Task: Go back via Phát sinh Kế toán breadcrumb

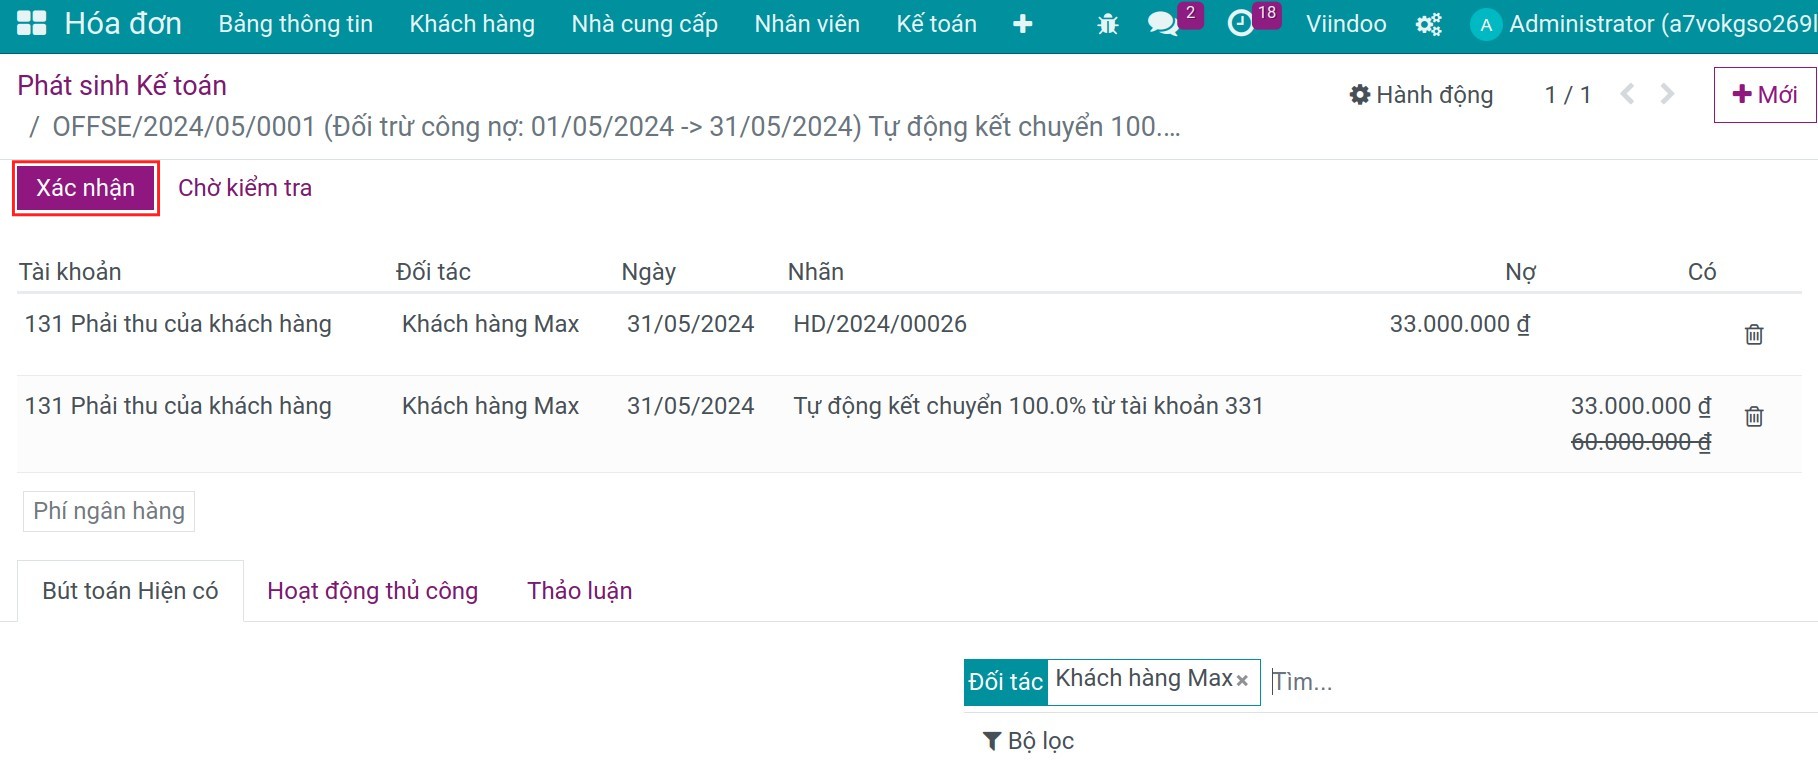Action: coord(122,85)
